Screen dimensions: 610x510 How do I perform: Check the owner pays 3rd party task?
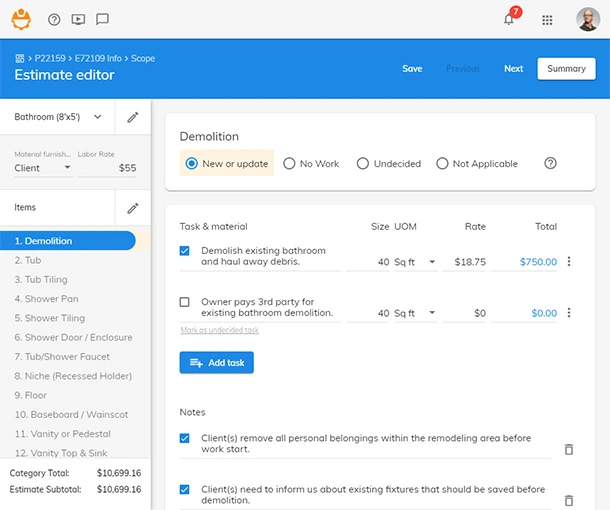185,302
